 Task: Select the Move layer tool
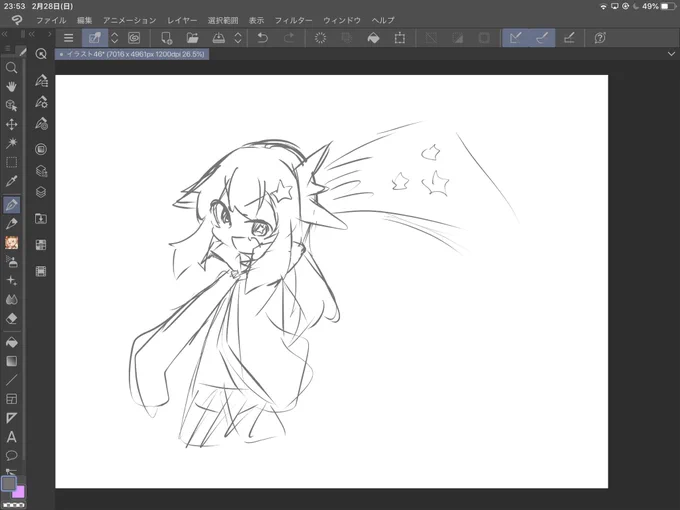tap(11, 124)
